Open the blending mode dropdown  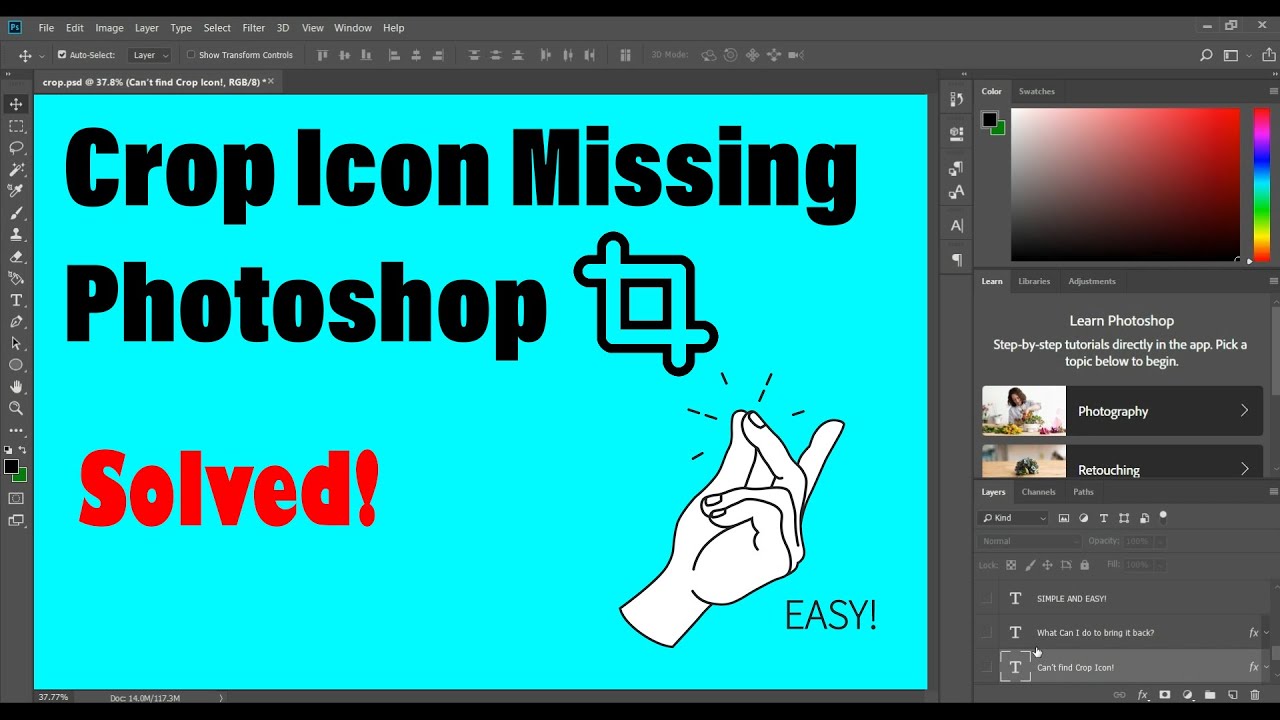[1028, 540]
